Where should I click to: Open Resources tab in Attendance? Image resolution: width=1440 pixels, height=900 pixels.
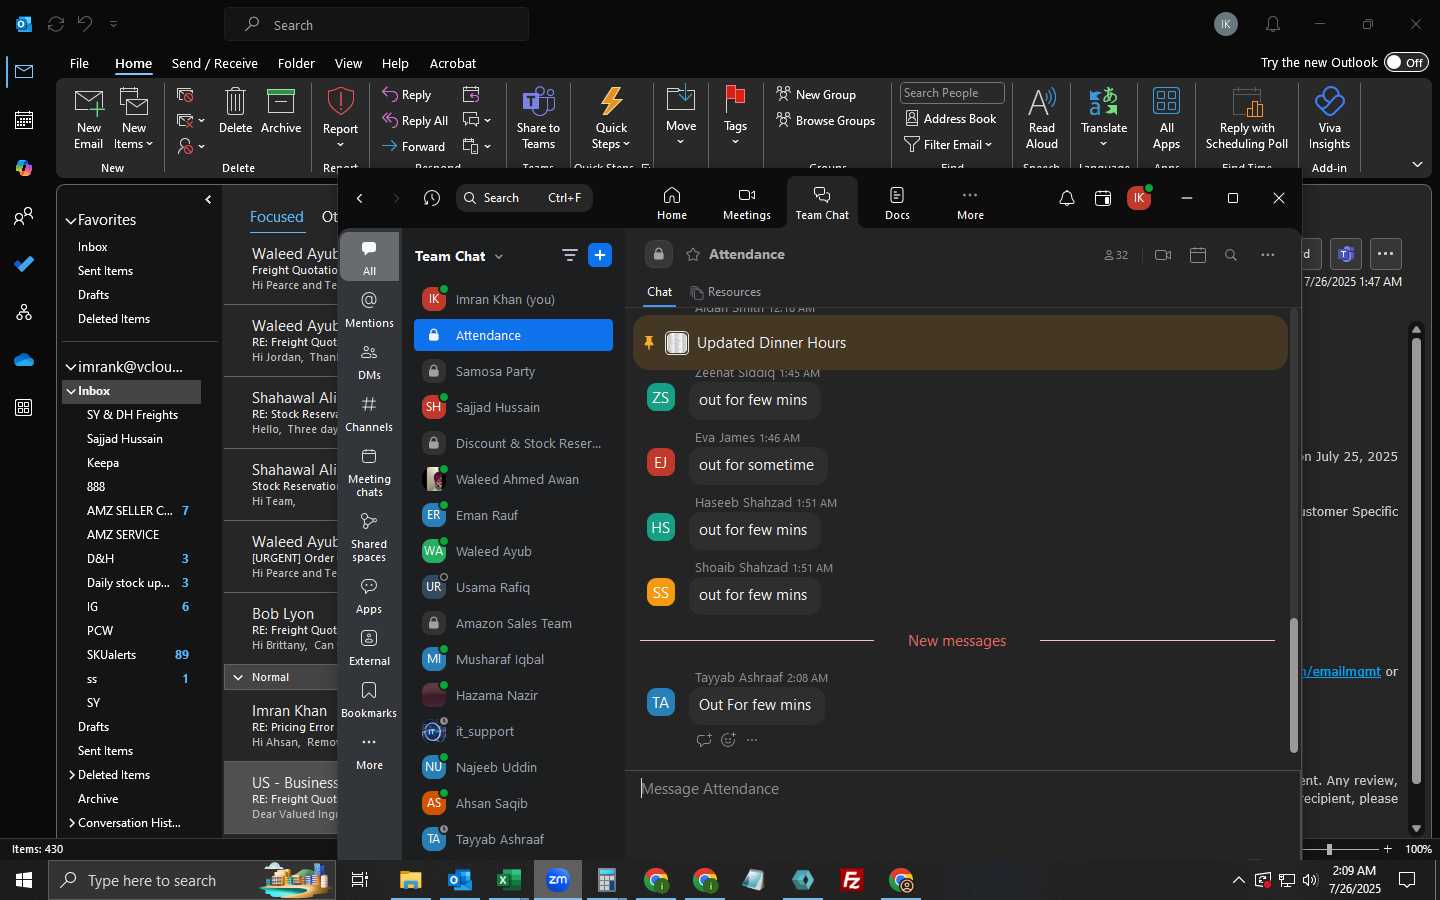click(x=726, y=292)
